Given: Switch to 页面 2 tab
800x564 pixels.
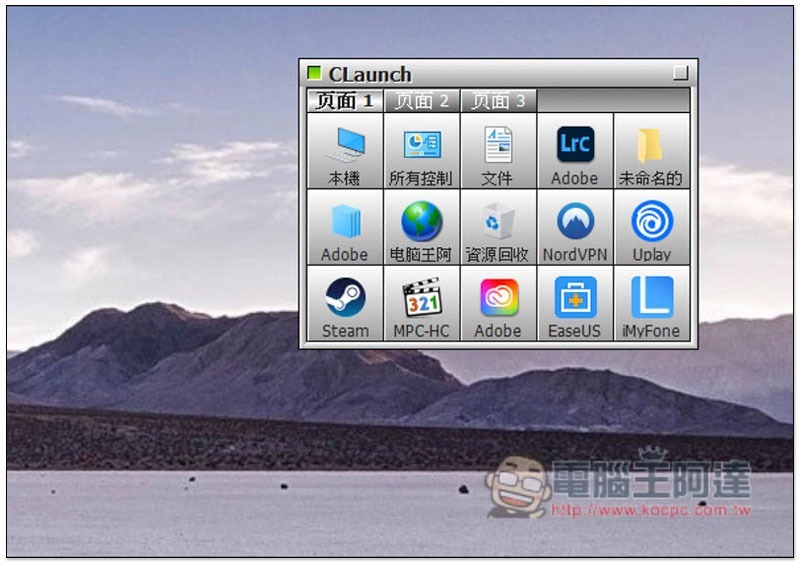Looking at the screenshot, I should tap(421, 101).
